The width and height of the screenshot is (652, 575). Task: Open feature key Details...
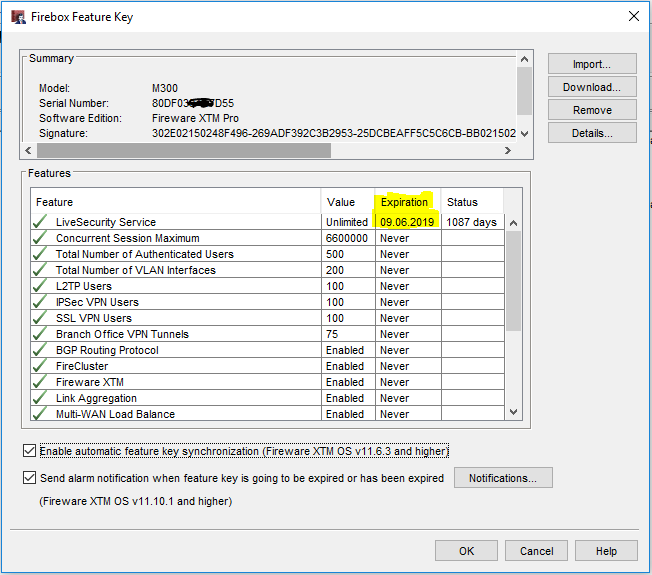(x=592, y=133)
